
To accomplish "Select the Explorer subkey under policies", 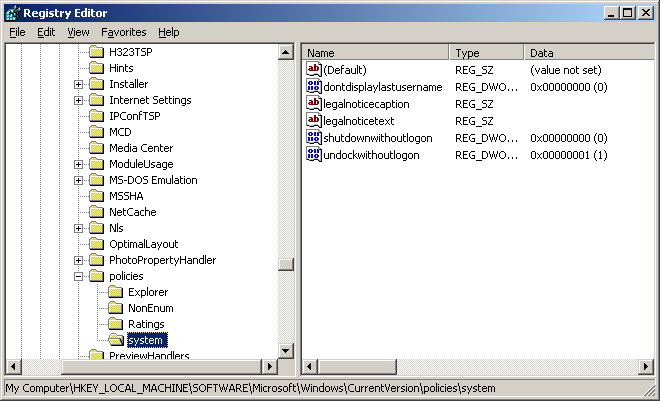I will pos(148,292).
